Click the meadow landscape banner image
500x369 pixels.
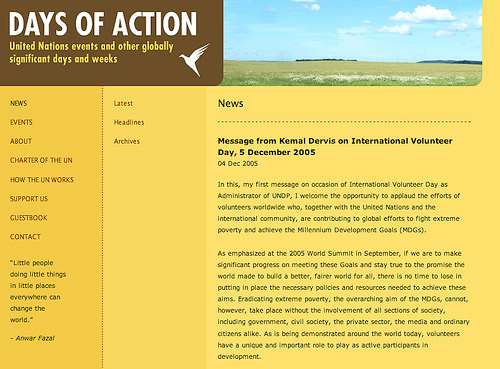tap(352, 43)
